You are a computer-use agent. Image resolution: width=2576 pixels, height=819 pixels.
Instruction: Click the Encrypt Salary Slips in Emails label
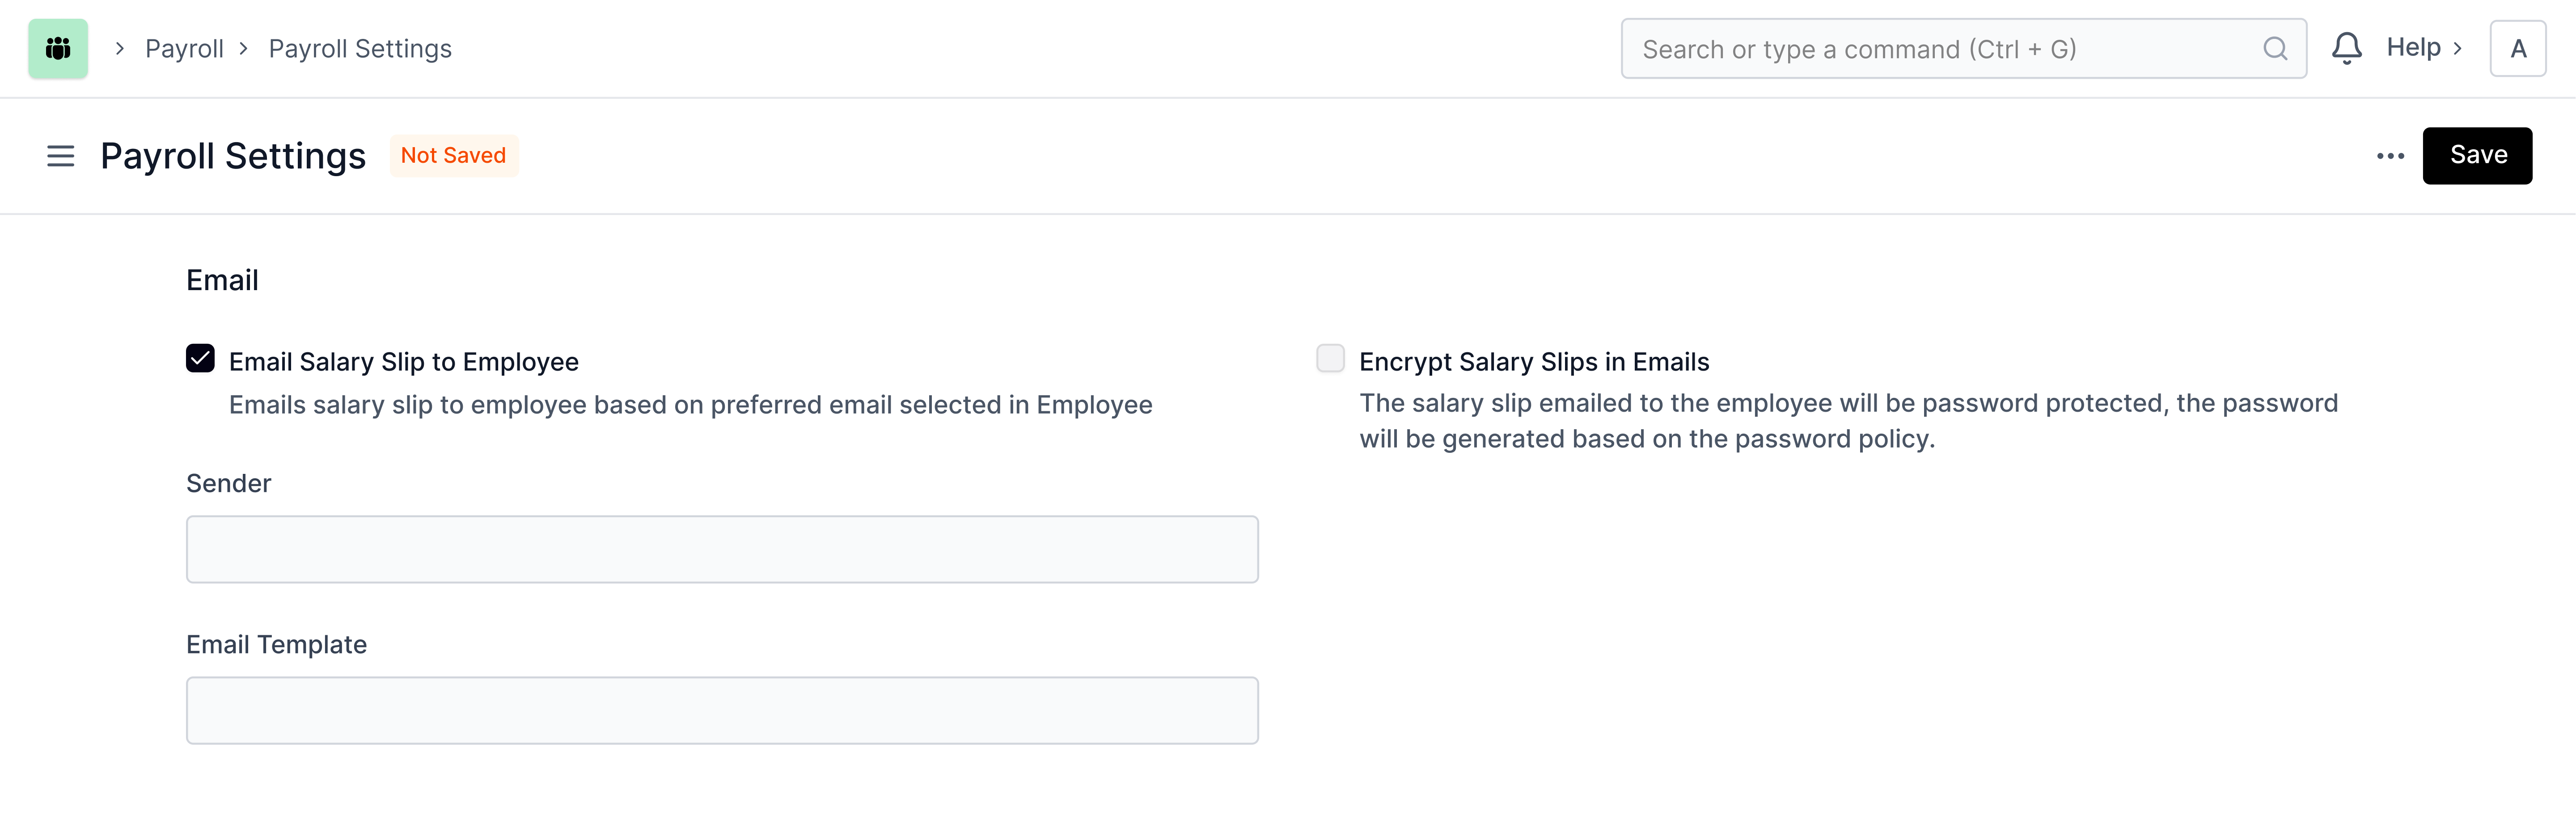click(1534, 362)
